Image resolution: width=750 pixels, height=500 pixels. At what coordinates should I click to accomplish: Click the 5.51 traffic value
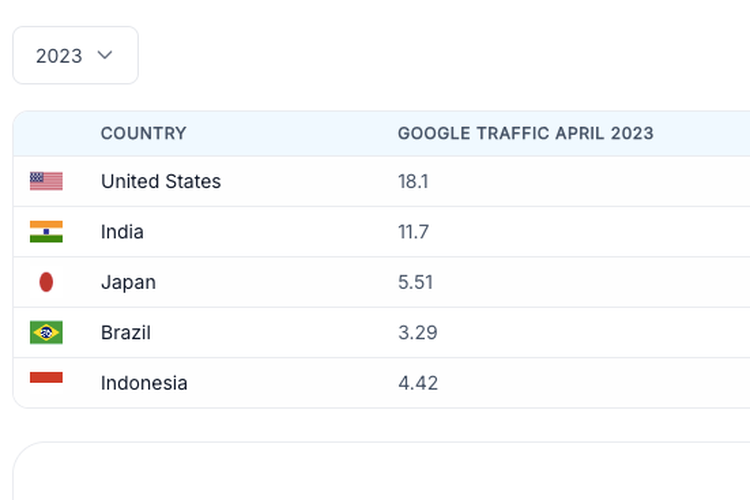[416, 282]
